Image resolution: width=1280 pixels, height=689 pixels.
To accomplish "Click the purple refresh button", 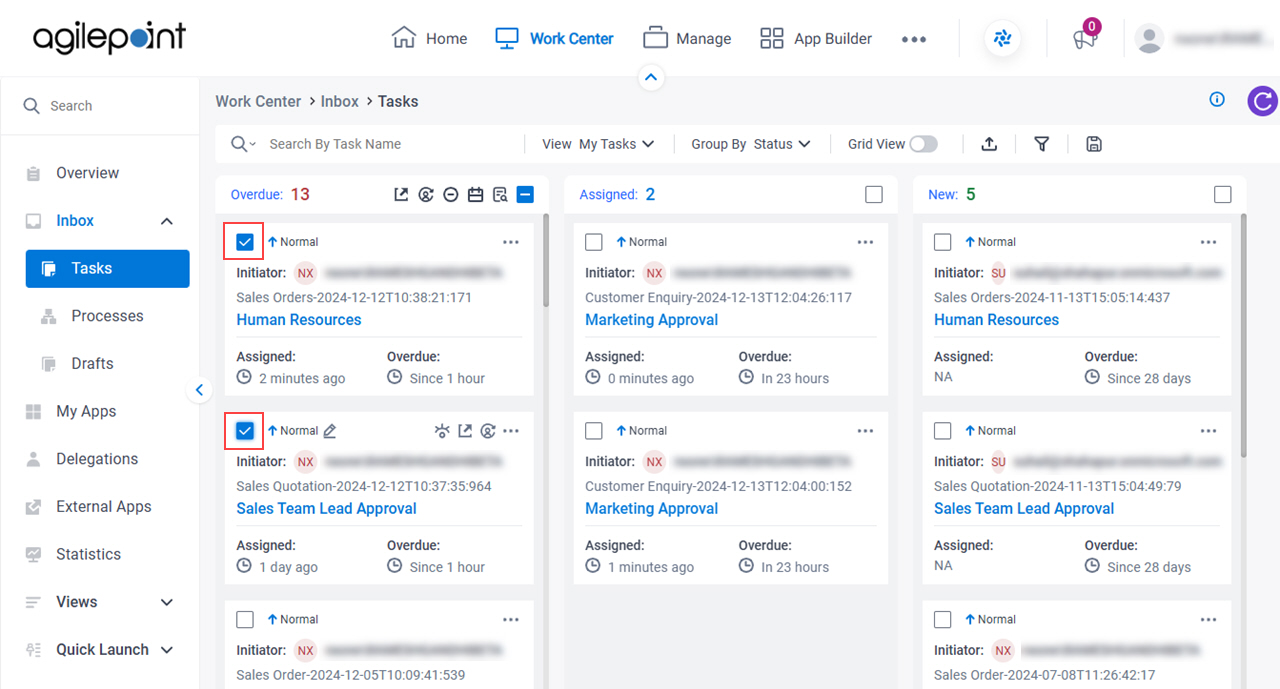I will (1263, 101).
